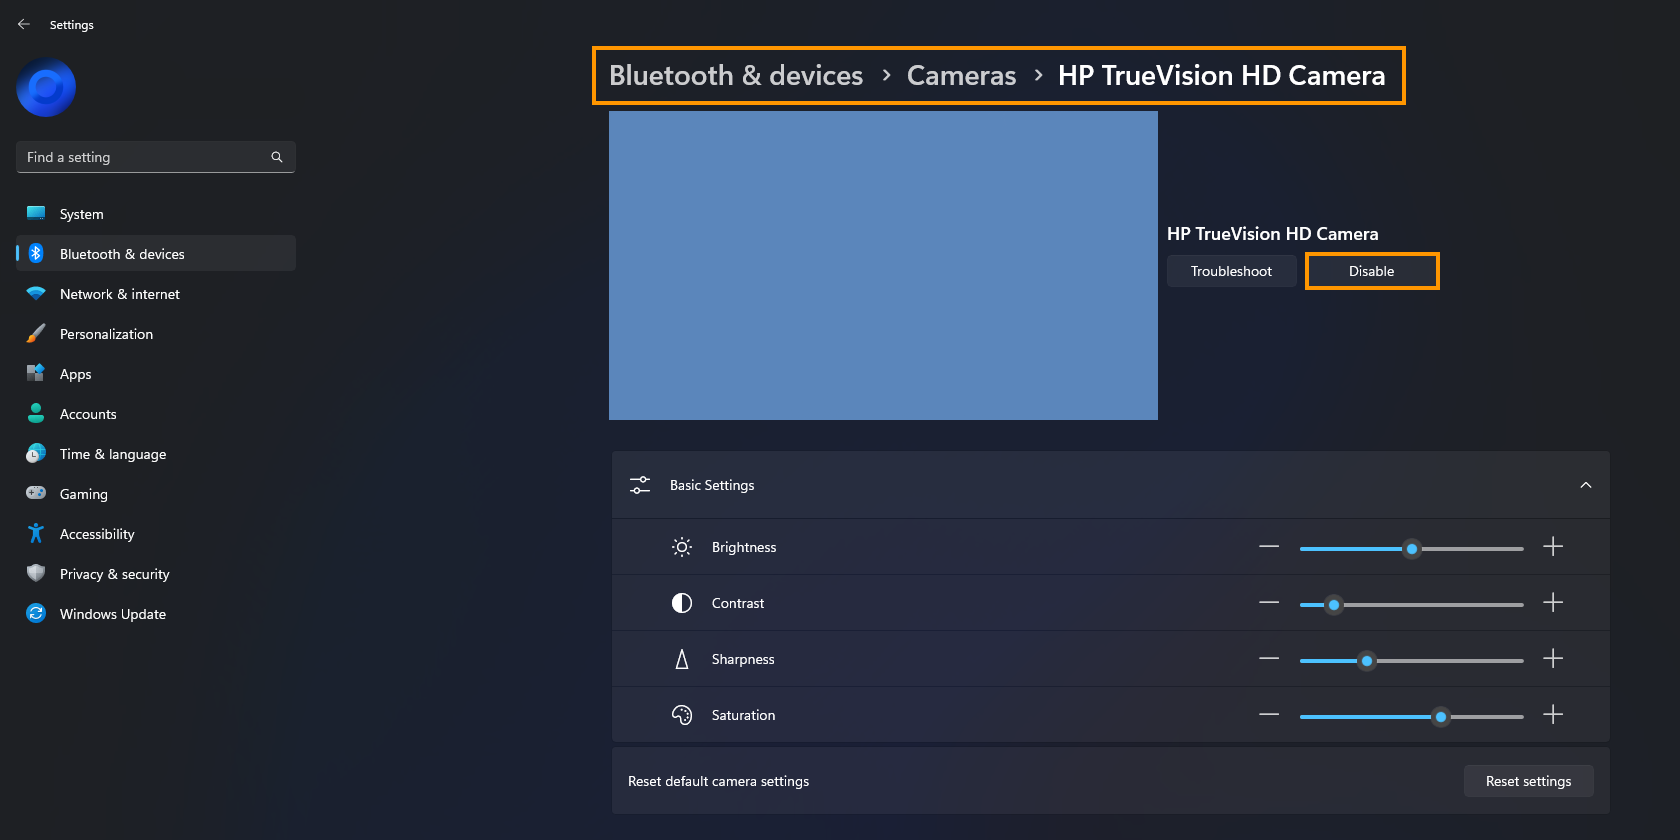
Task: Click the Brightness sun icon
Action: (x=682, y=547)
